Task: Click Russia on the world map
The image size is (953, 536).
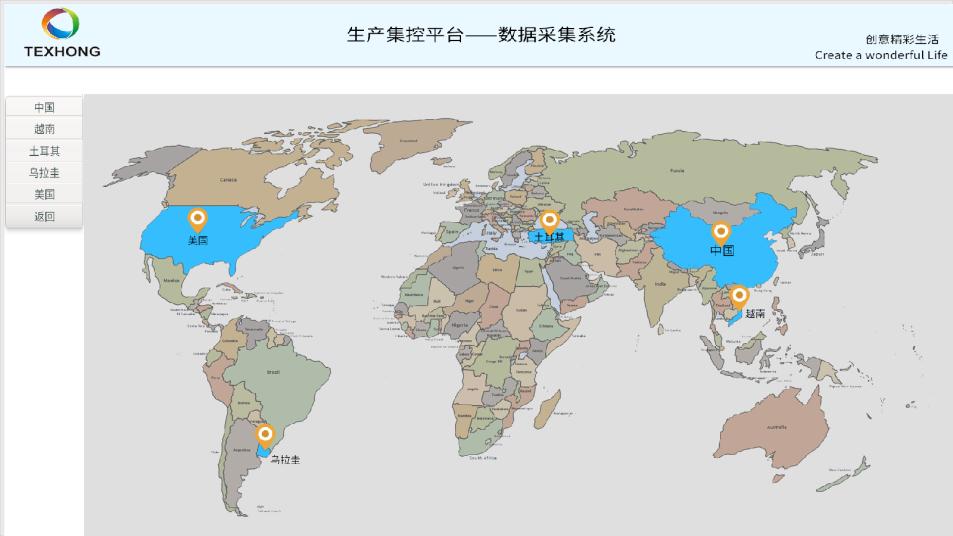Action: pos(677,170)
